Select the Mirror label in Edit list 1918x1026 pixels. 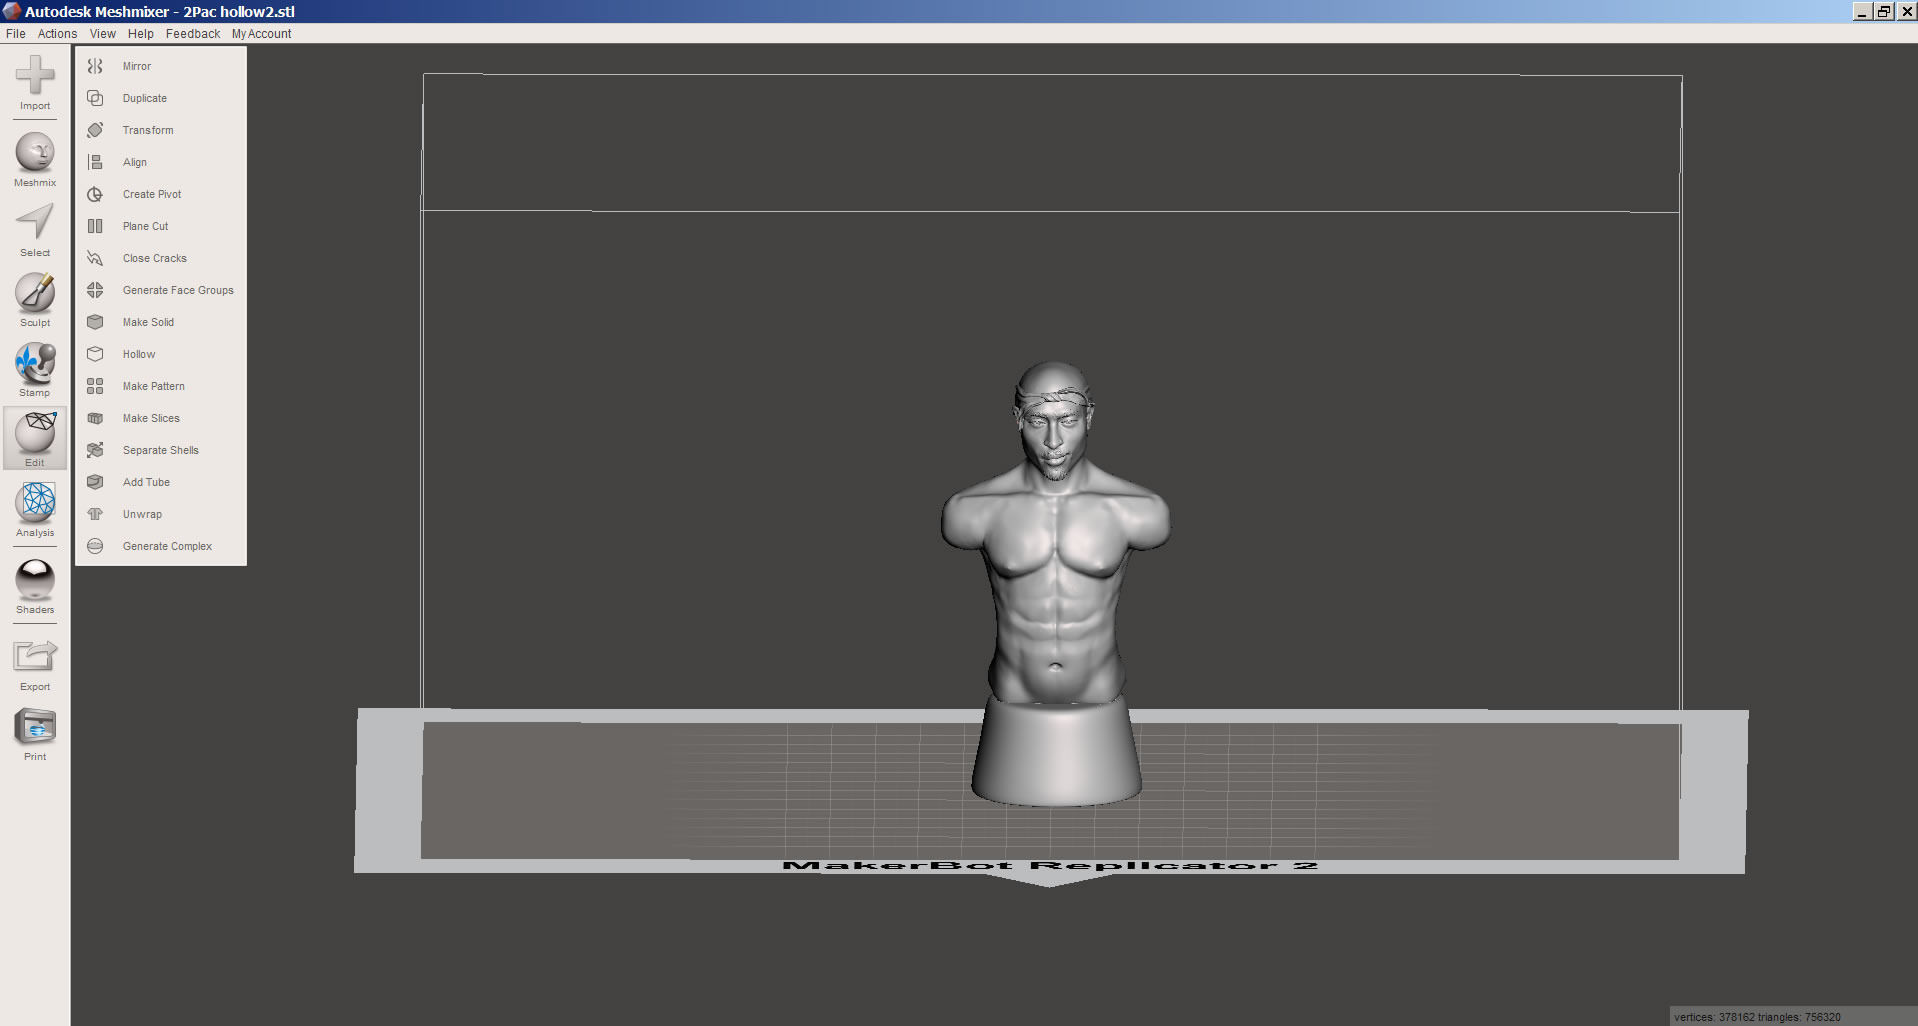(x=137, y=66)
